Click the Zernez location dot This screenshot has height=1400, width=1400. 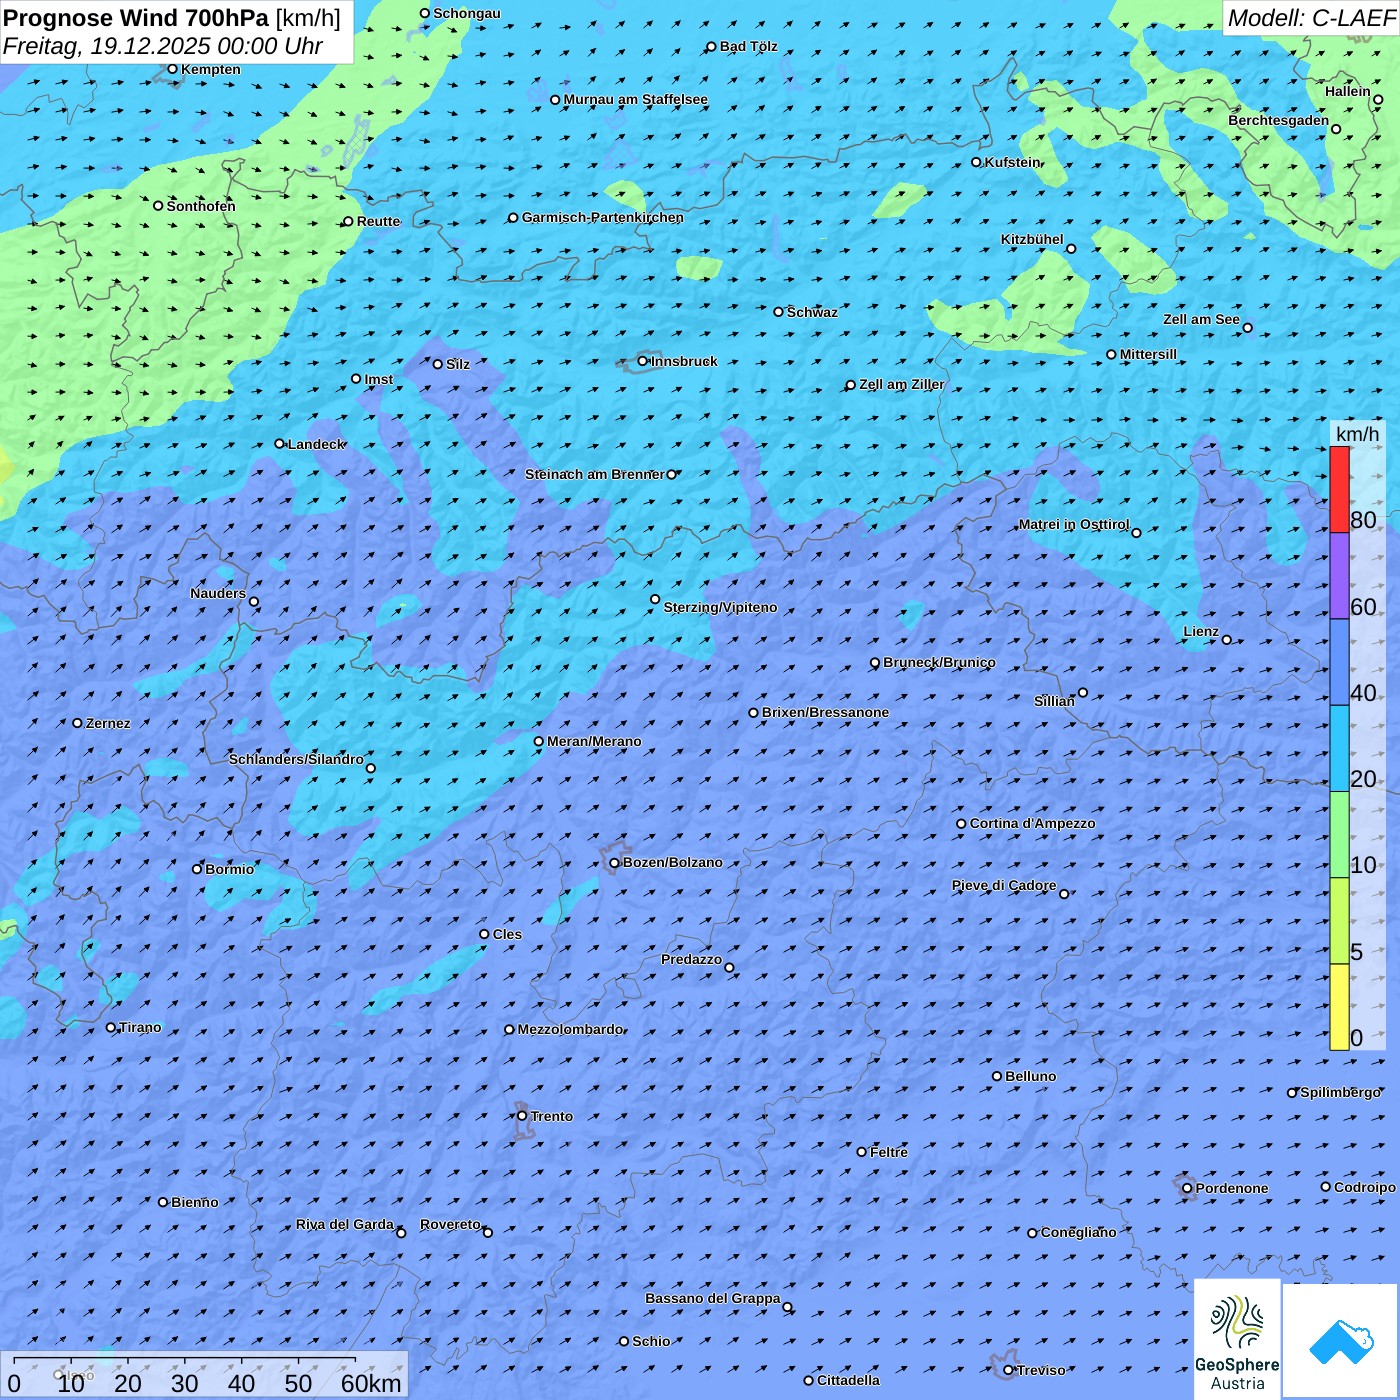[x=77, y=723]
